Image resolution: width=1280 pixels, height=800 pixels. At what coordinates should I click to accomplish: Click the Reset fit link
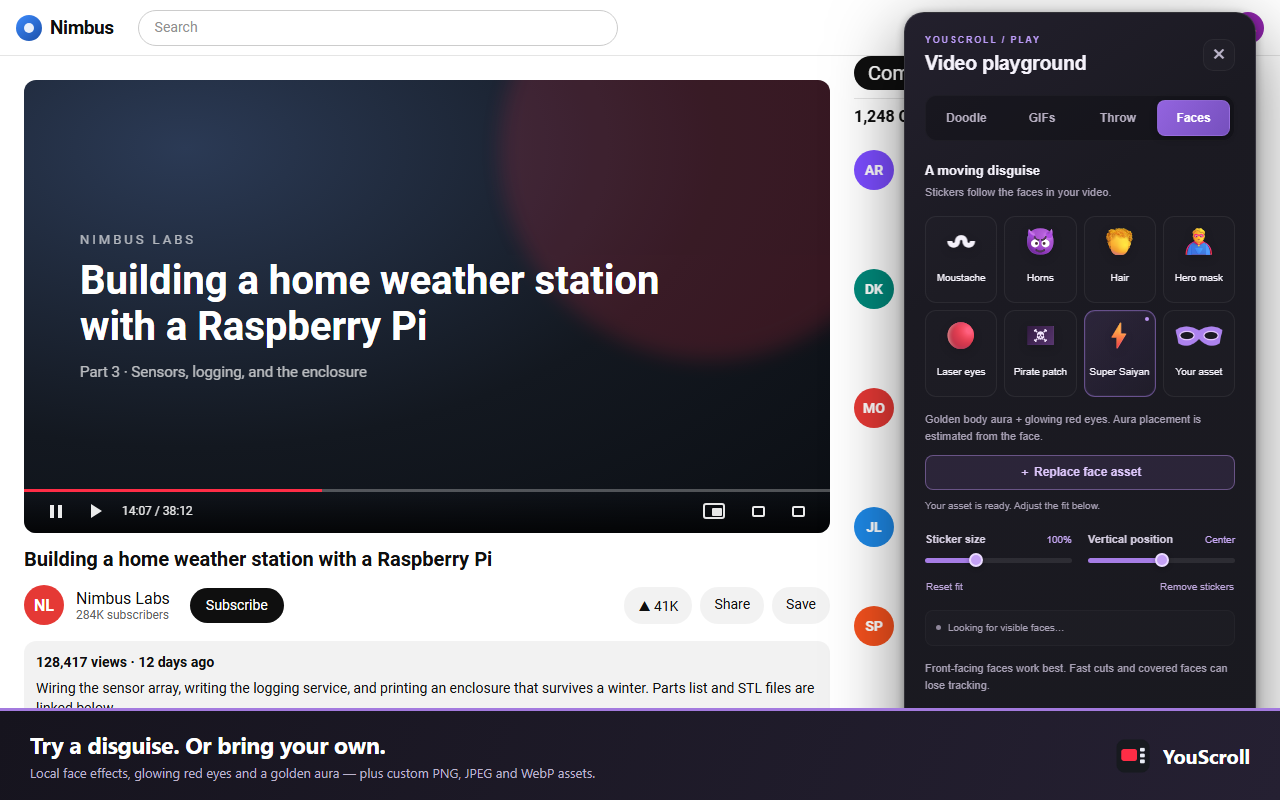point(944,587)
